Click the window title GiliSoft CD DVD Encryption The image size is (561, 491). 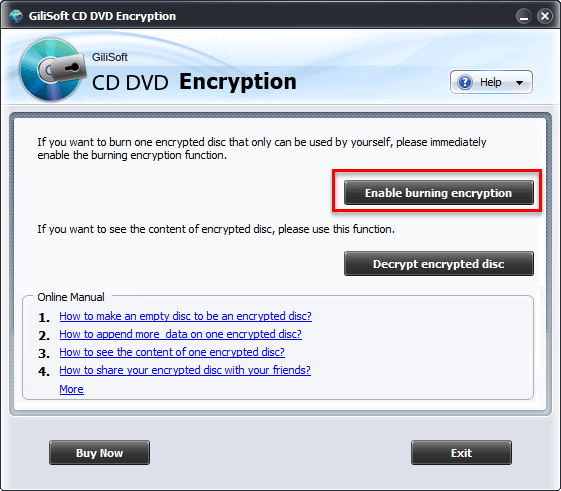(x=102, y=16)
